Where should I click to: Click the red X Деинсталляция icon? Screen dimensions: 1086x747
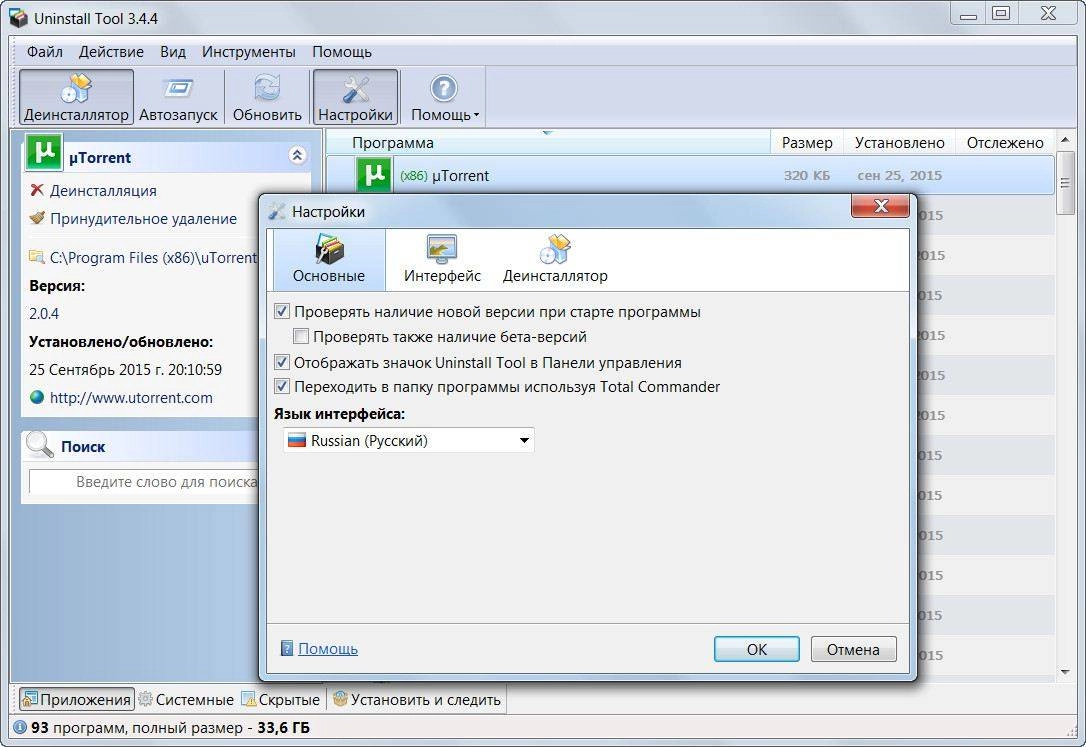[x=37, y=190]
